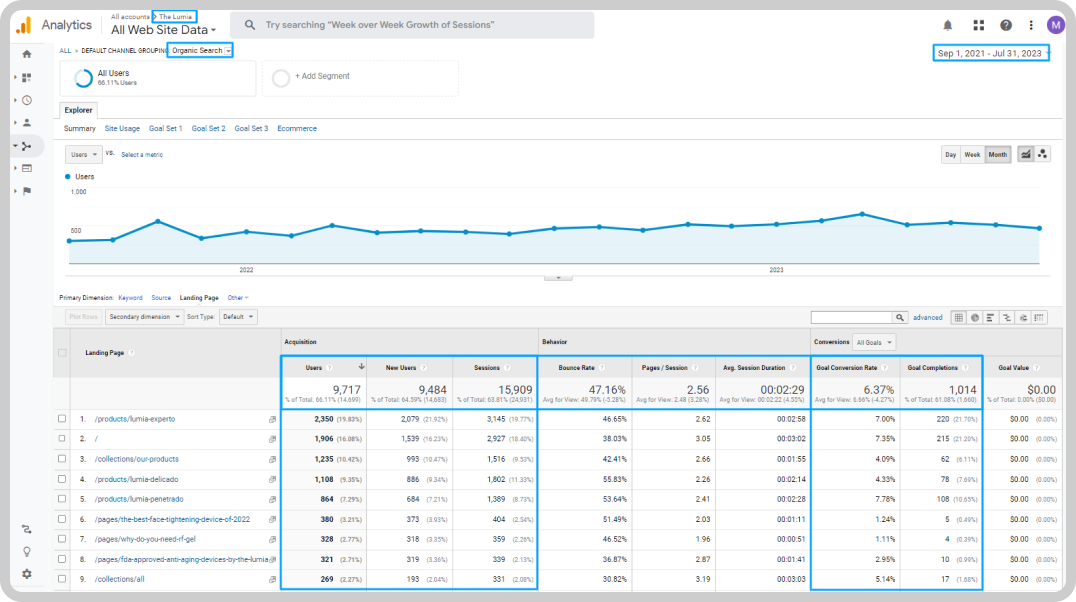Open the Organic Search channel dropdown
This screenshot has width=1076, height=602.
(200, 51)
